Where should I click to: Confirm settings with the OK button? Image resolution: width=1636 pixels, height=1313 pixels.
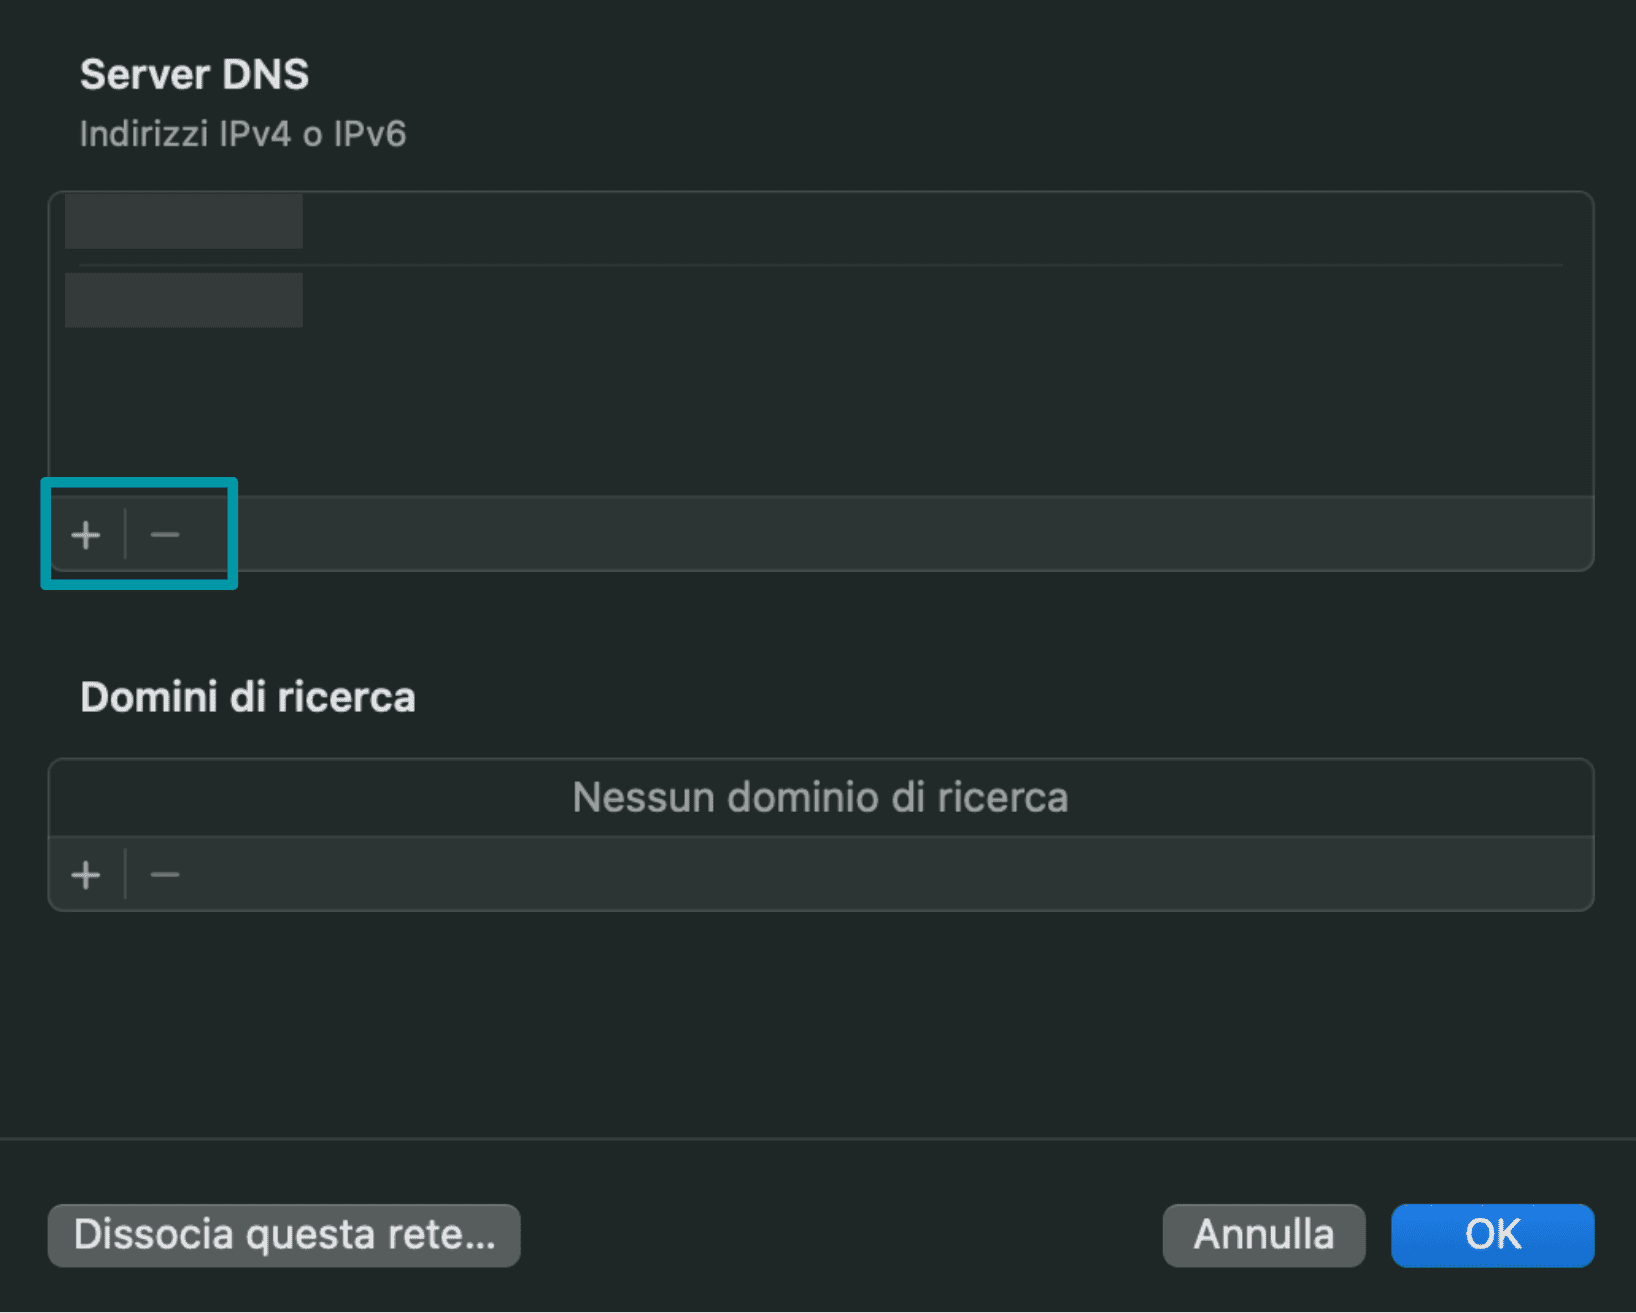point(1492,1235)
